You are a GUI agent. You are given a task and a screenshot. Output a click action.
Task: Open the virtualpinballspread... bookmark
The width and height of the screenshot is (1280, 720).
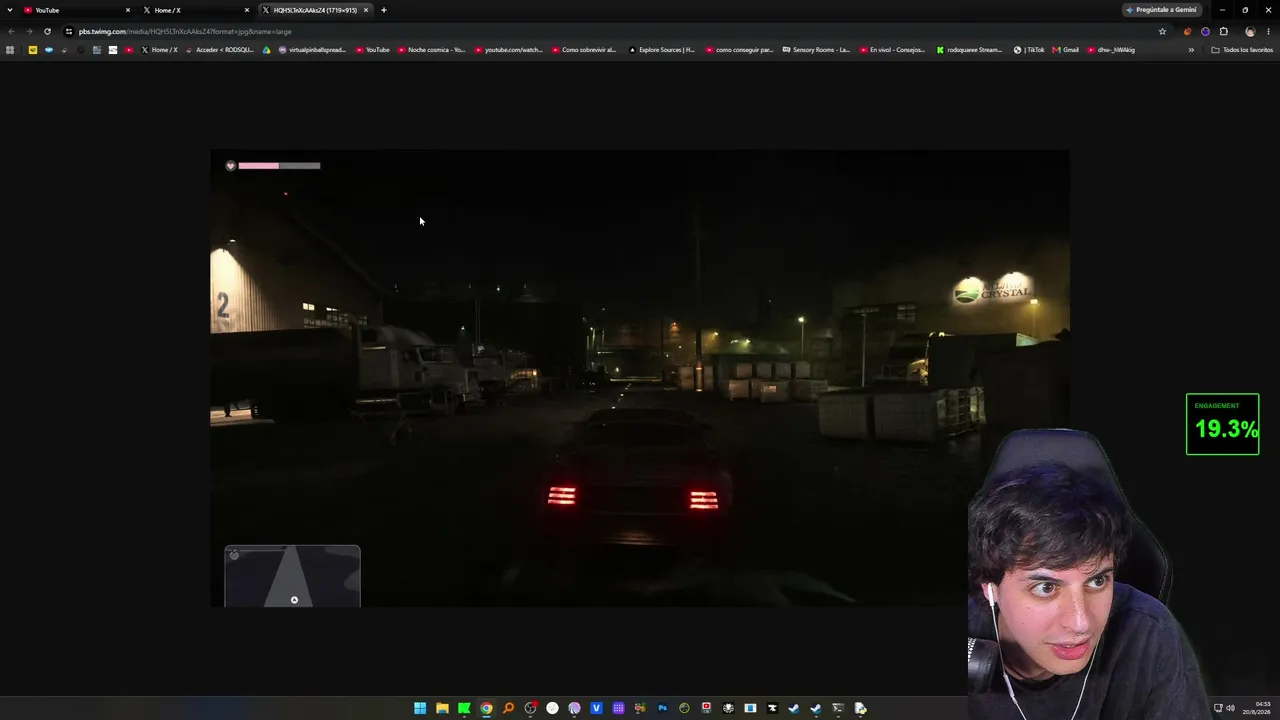click(x=312, y=50)
